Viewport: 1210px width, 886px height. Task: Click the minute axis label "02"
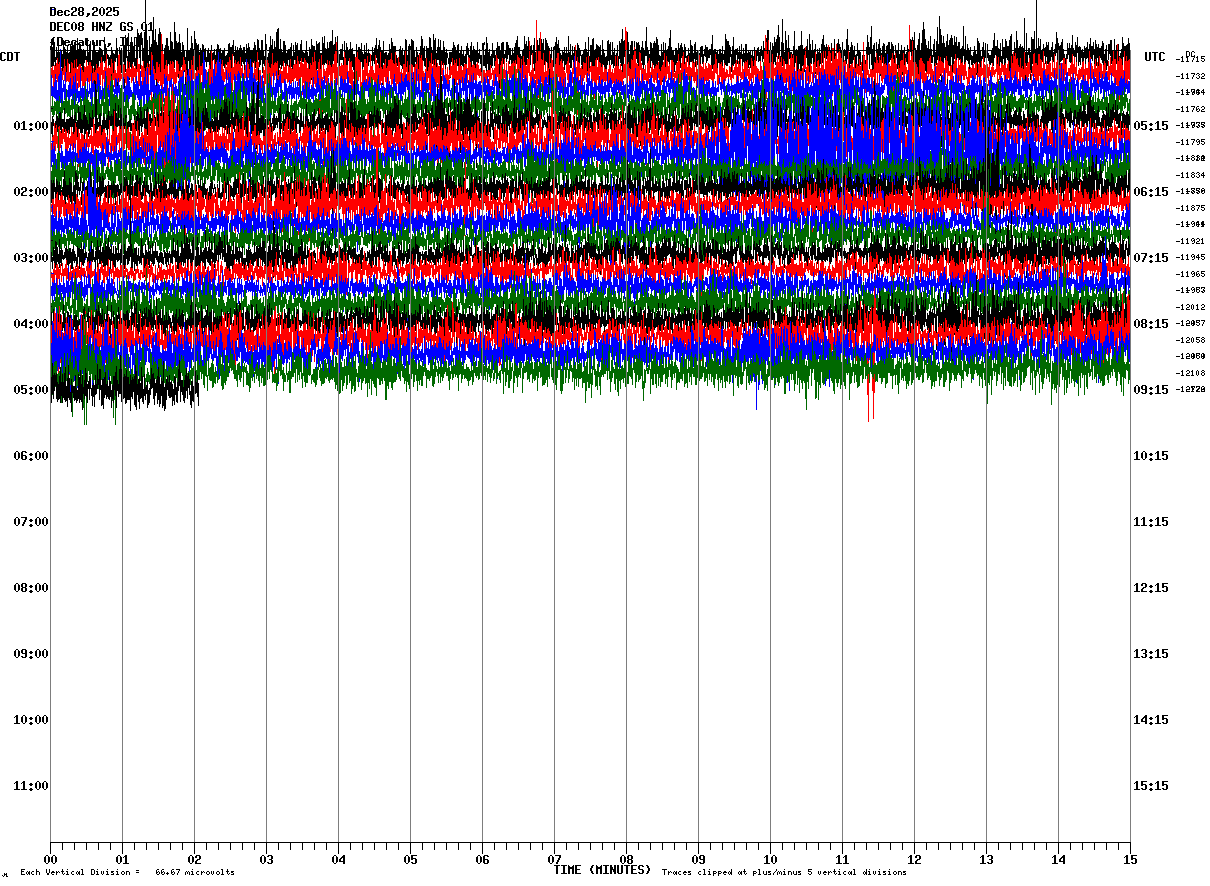pos(194,859)
